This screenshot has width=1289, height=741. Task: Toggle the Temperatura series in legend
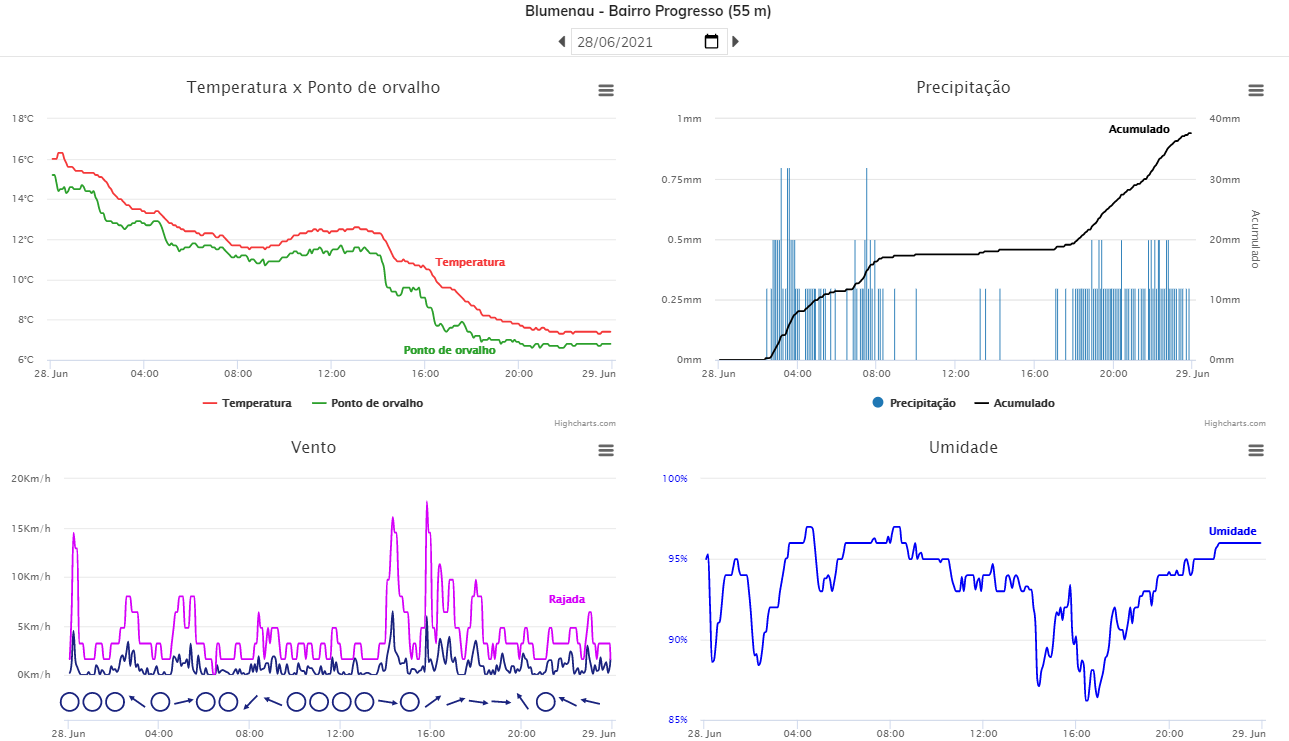(x=247, y=403)
